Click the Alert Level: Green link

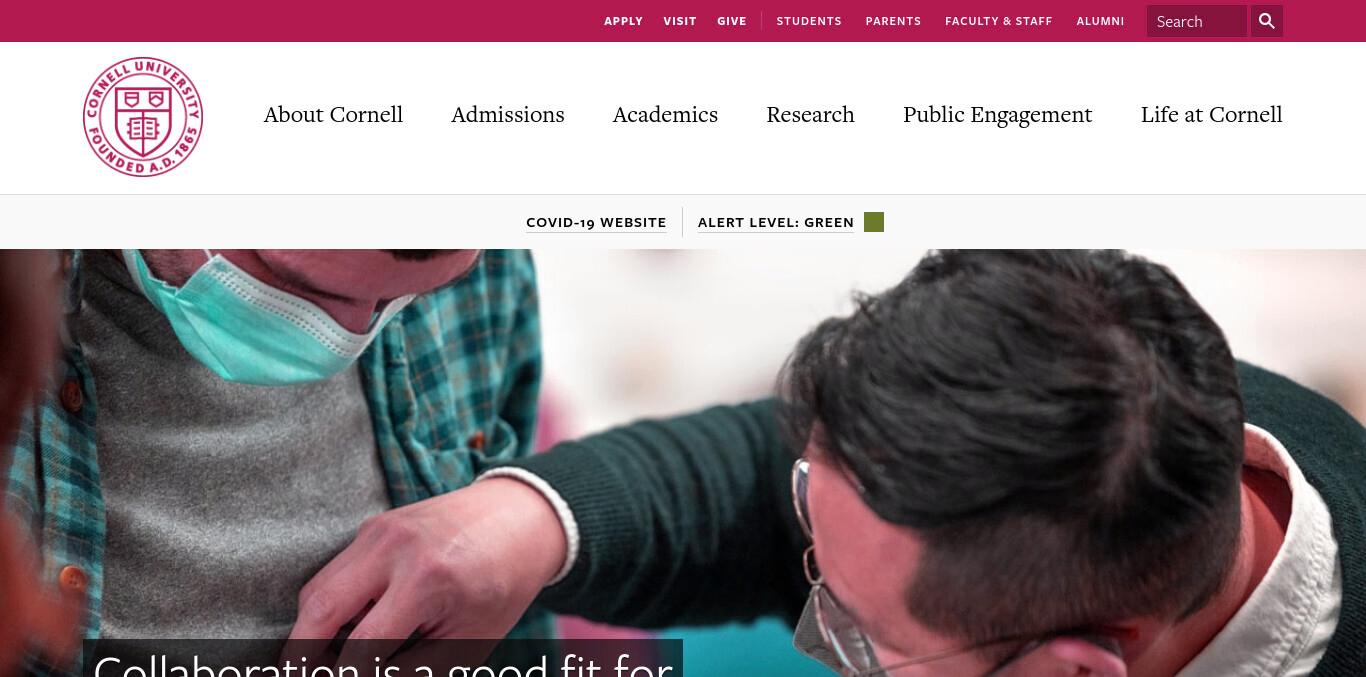click(776, 222)
